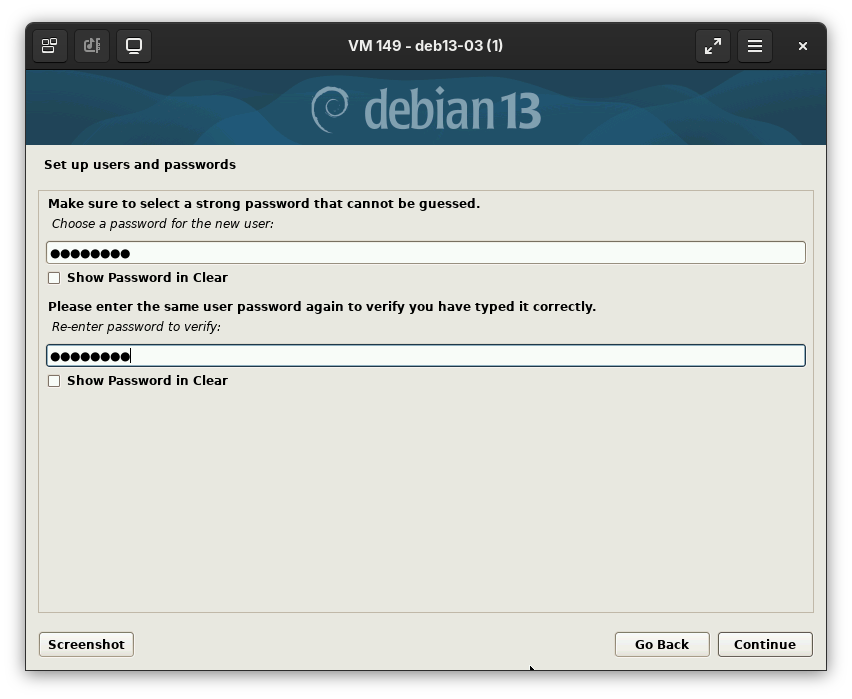Click the Debian swirl logo in the banner
The width and height of the screenshot is (852, 699).
coord(330,109)
